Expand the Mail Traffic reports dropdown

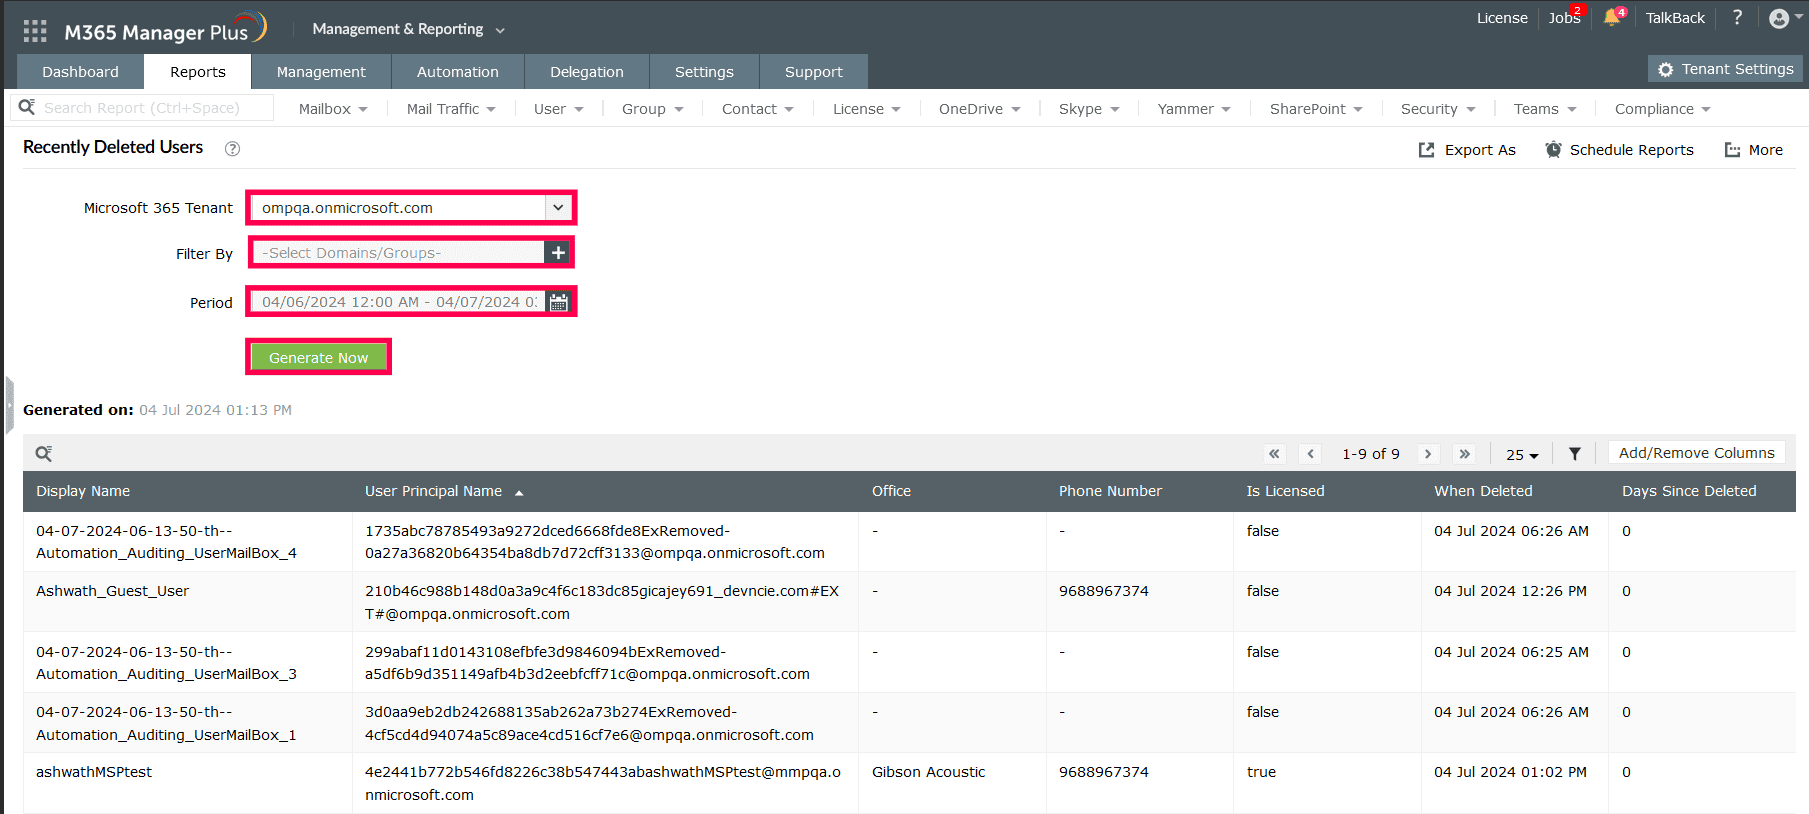point(451,109)
